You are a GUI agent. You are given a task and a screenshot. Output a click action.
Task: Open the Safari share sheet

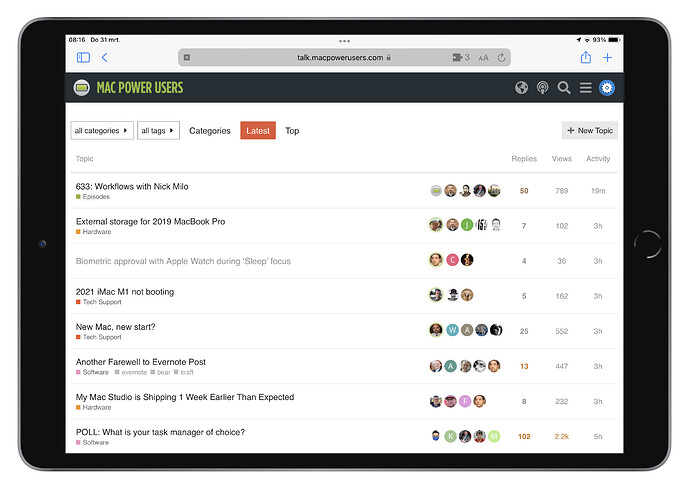click(586, 58)
